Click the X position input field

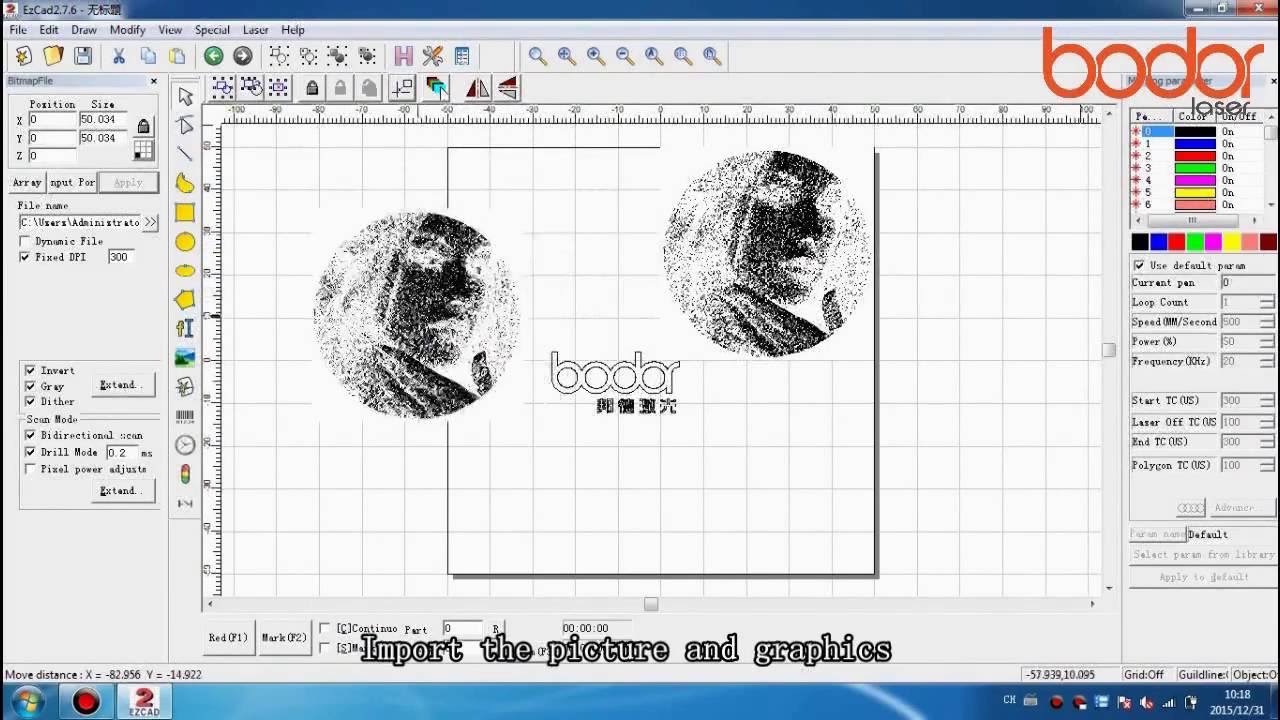point(52,120)
